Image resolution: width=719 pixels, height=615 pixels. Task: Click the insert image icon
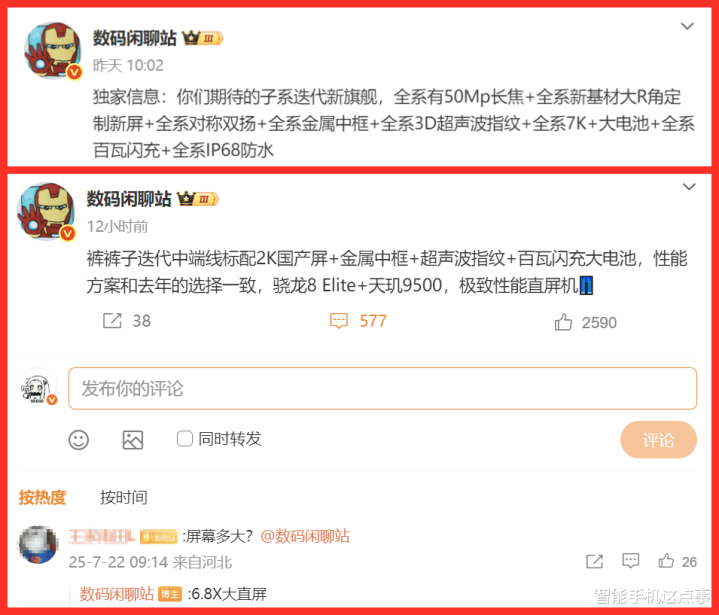(x=133, y=440)
